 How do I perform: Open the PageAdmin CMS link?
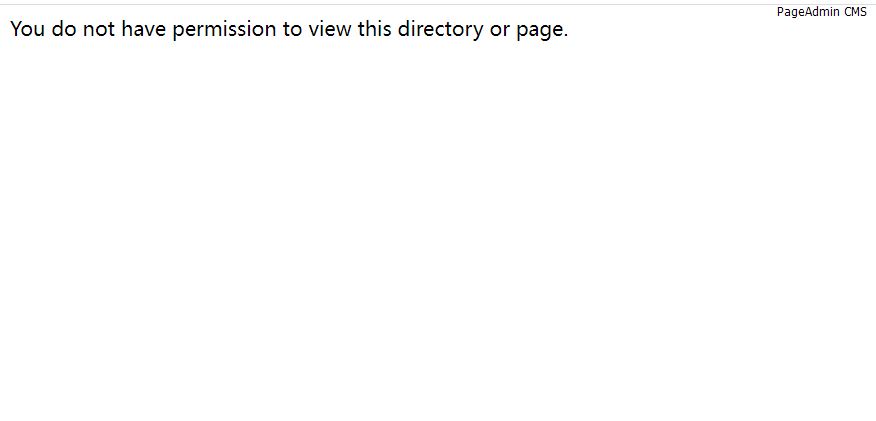coord(821,12)
